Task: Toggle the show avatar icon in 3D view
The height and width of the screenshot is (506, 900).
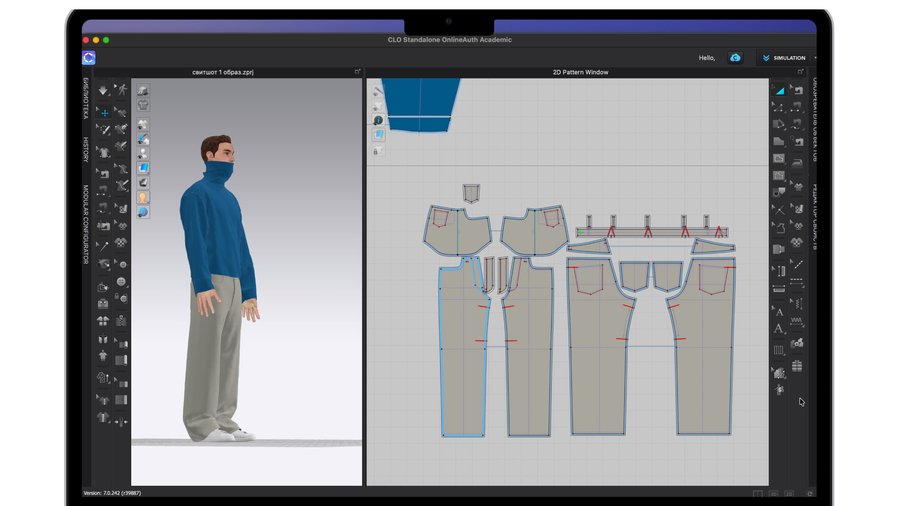Action: click(143, 196)
